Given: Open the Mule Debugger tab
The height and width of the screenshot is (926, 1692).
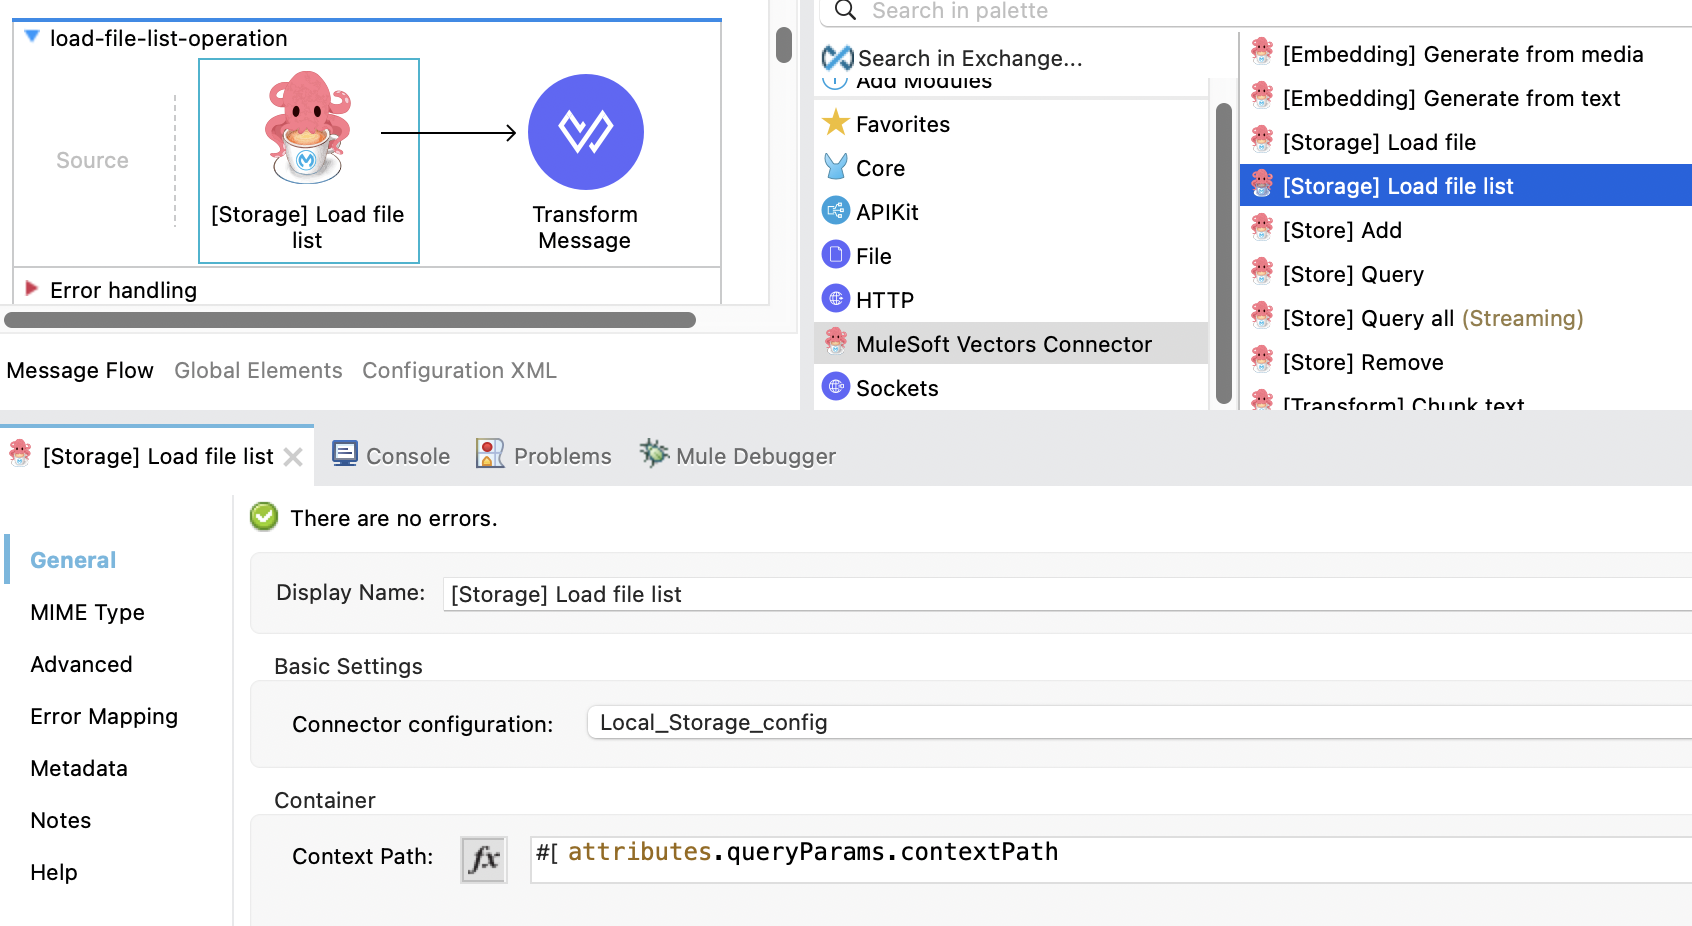Looking at the screenshot, I should coord(738,456).
